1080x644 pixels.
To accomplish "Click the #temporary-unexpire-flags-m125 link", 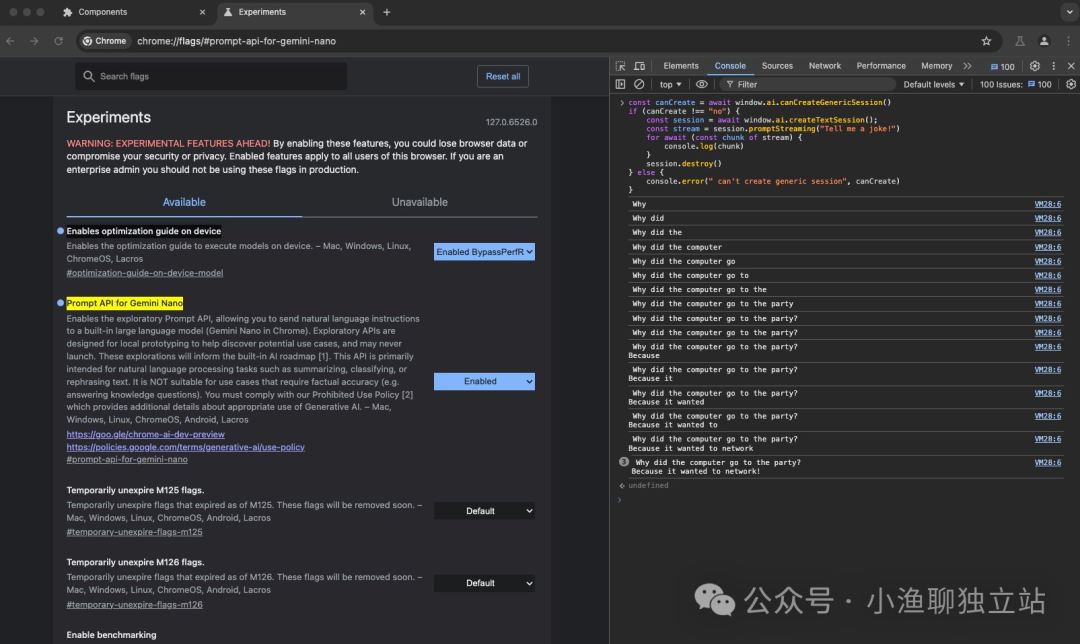I will click(x=134, y=532).
